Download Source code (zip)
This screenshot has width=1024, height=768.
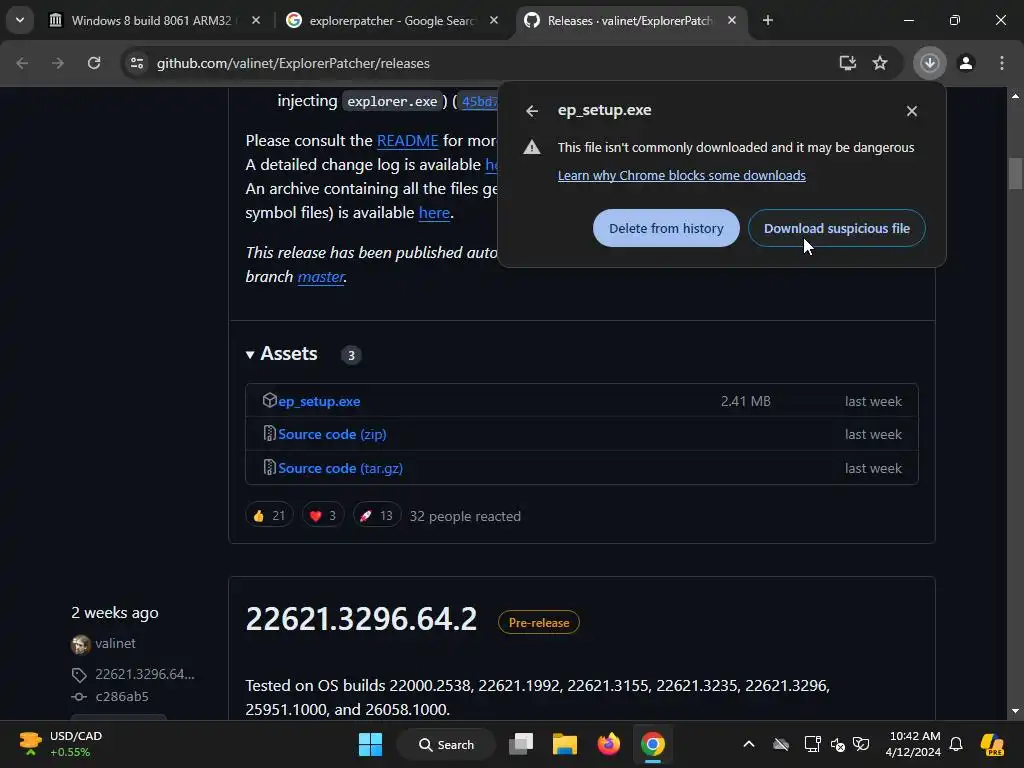(332, 434)
